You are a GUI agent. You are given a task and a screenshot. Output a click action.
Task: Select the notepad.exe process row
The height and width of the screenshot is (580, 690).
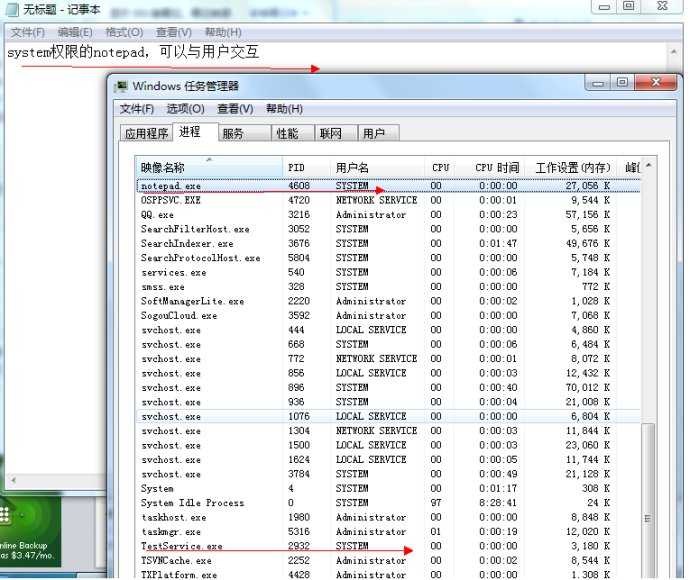(x=388, y=186)
